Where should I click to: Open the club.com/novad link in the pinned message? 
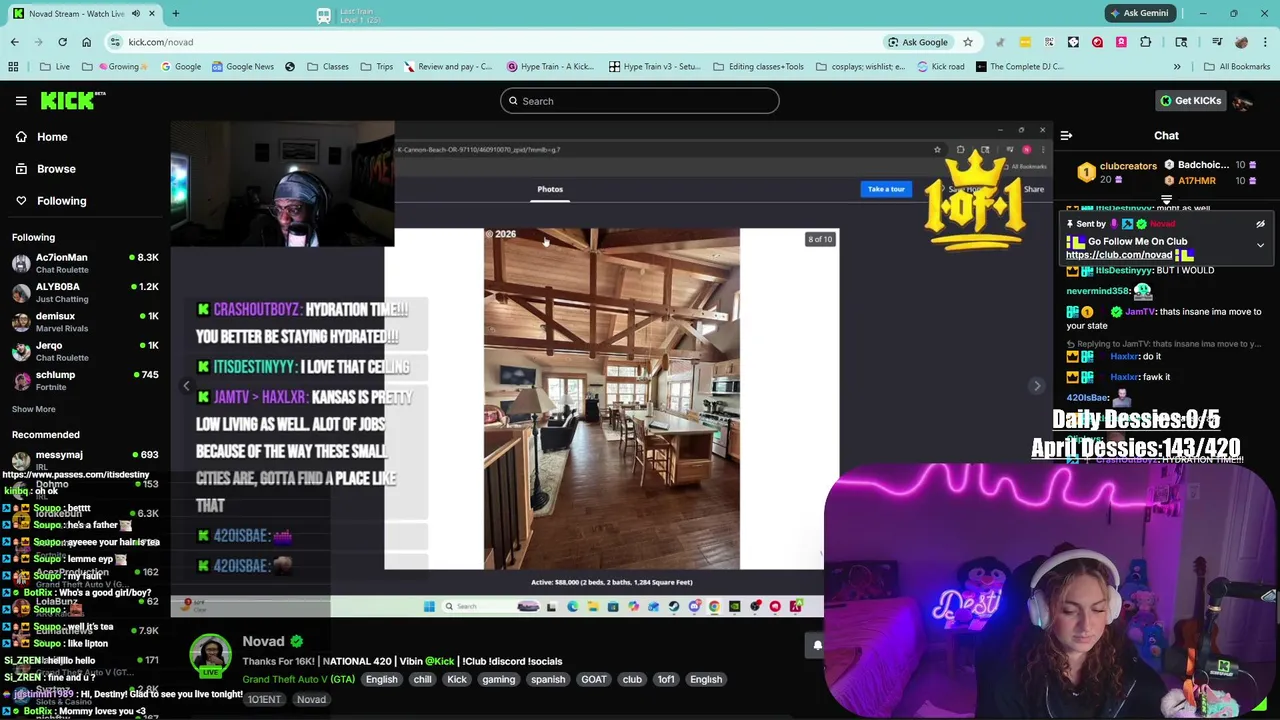pos(1118,255)
